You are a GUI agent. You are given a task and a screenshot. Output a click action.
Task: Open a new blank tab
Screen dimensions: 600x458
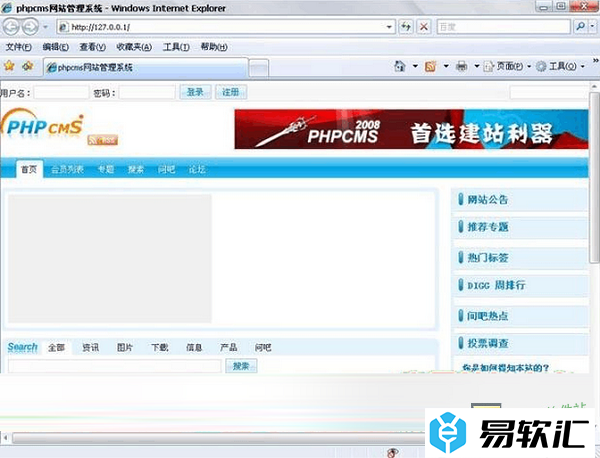click(259, 68)
